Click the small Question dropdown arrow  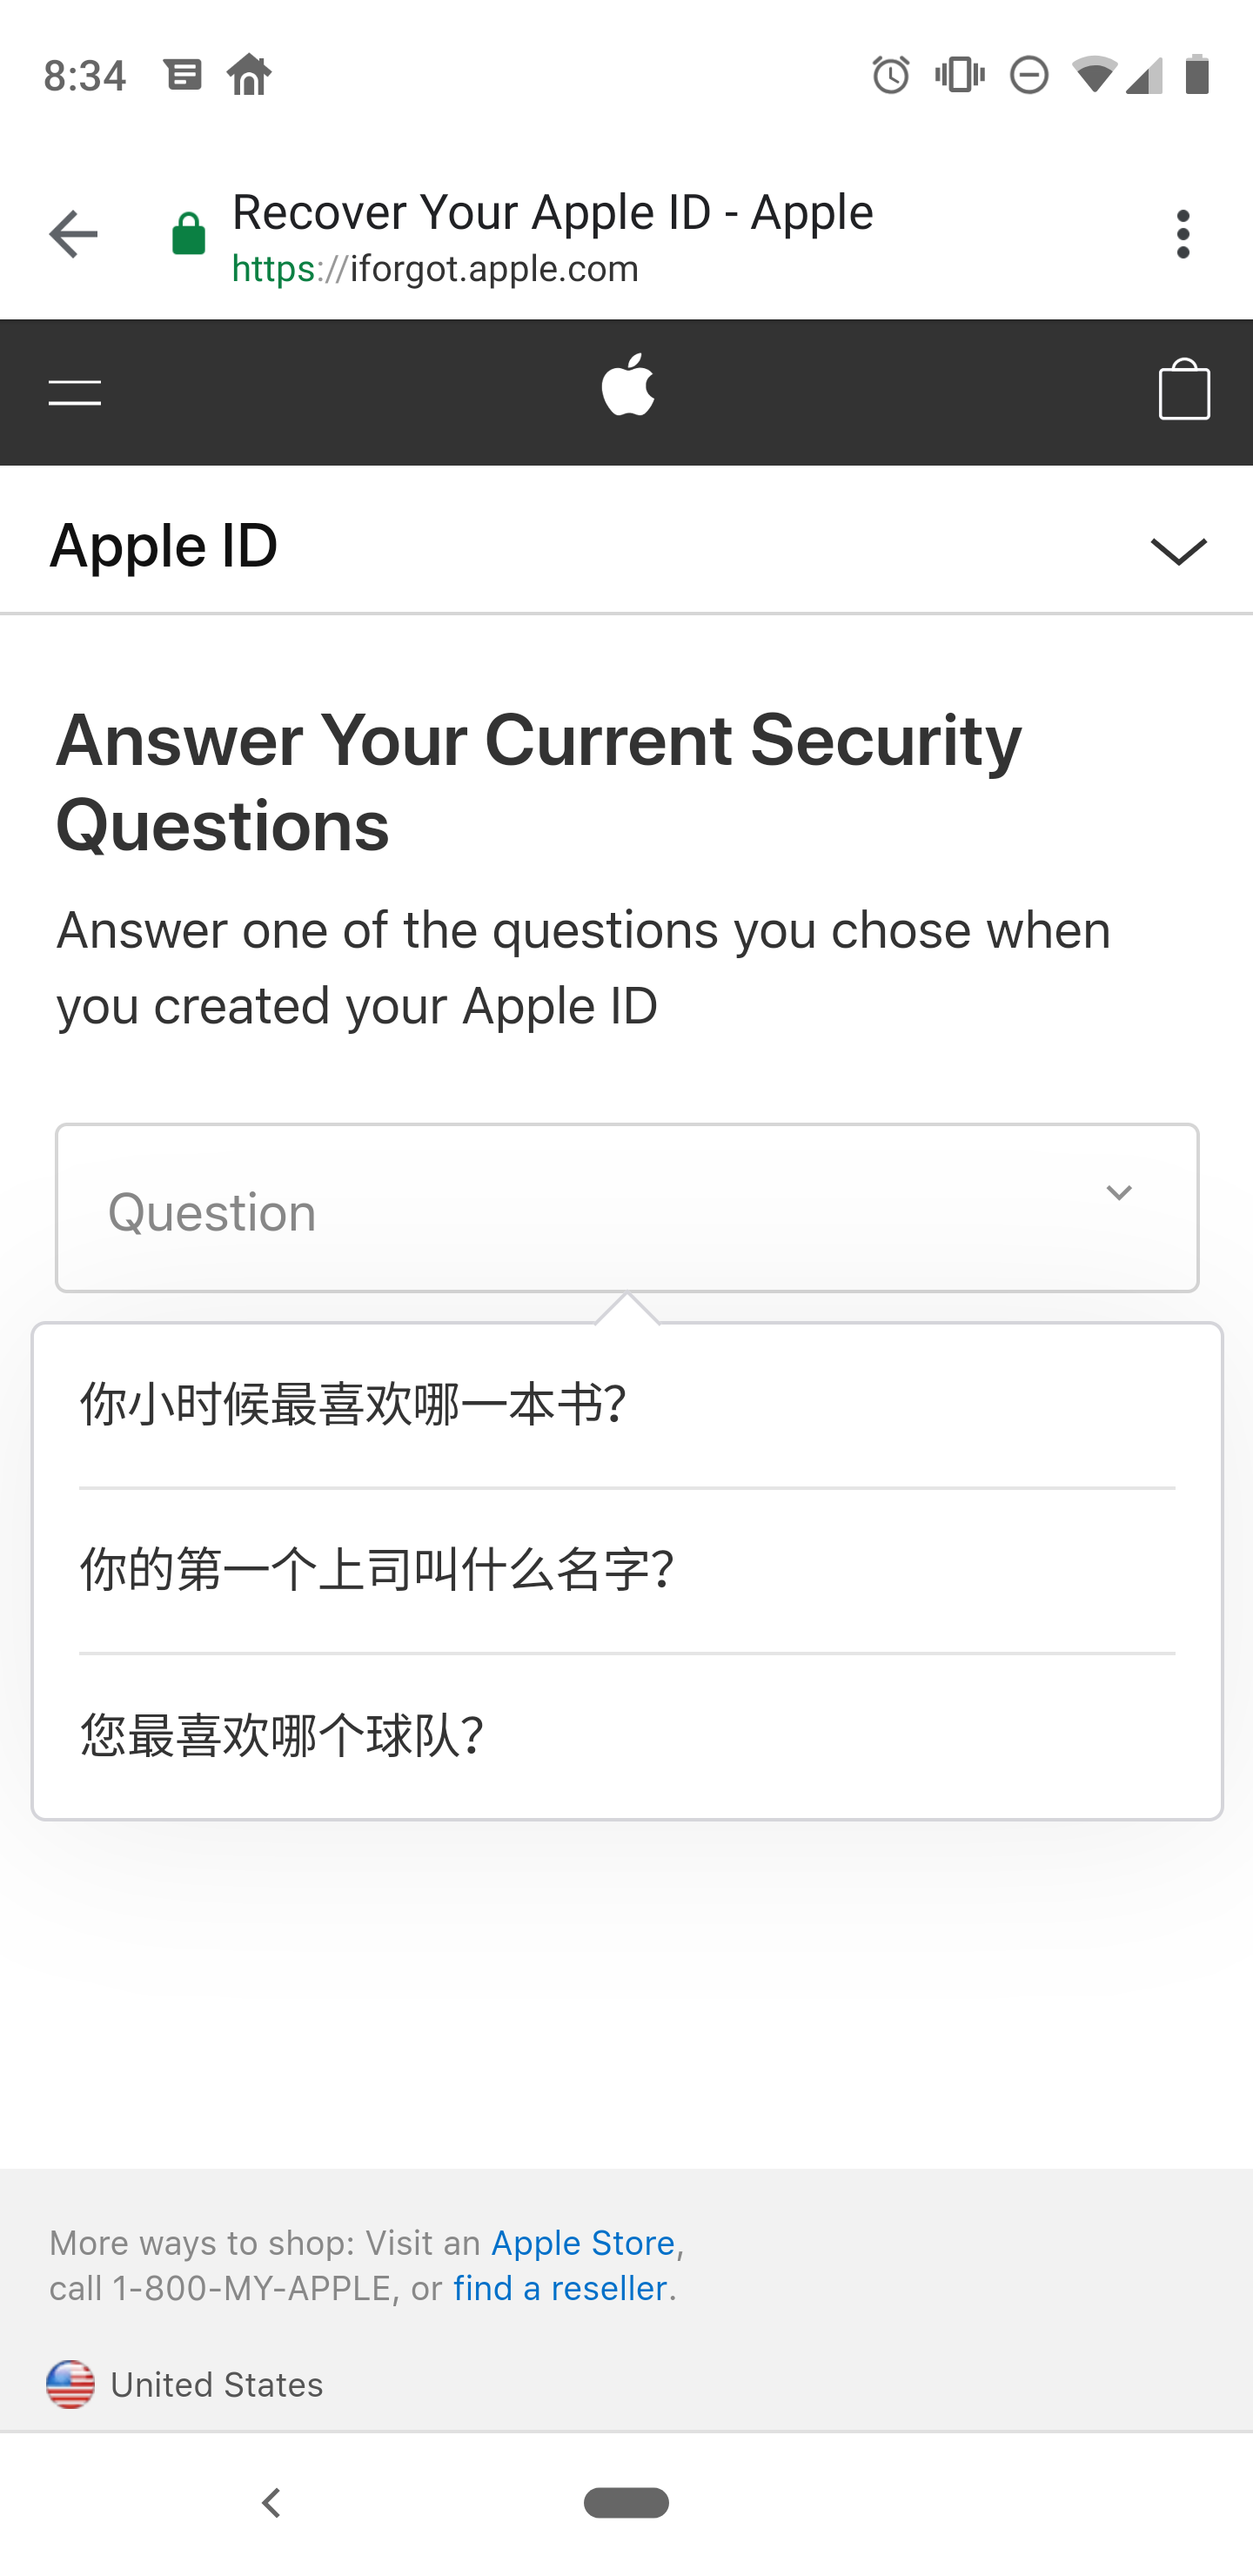tap(1119, 1193)
